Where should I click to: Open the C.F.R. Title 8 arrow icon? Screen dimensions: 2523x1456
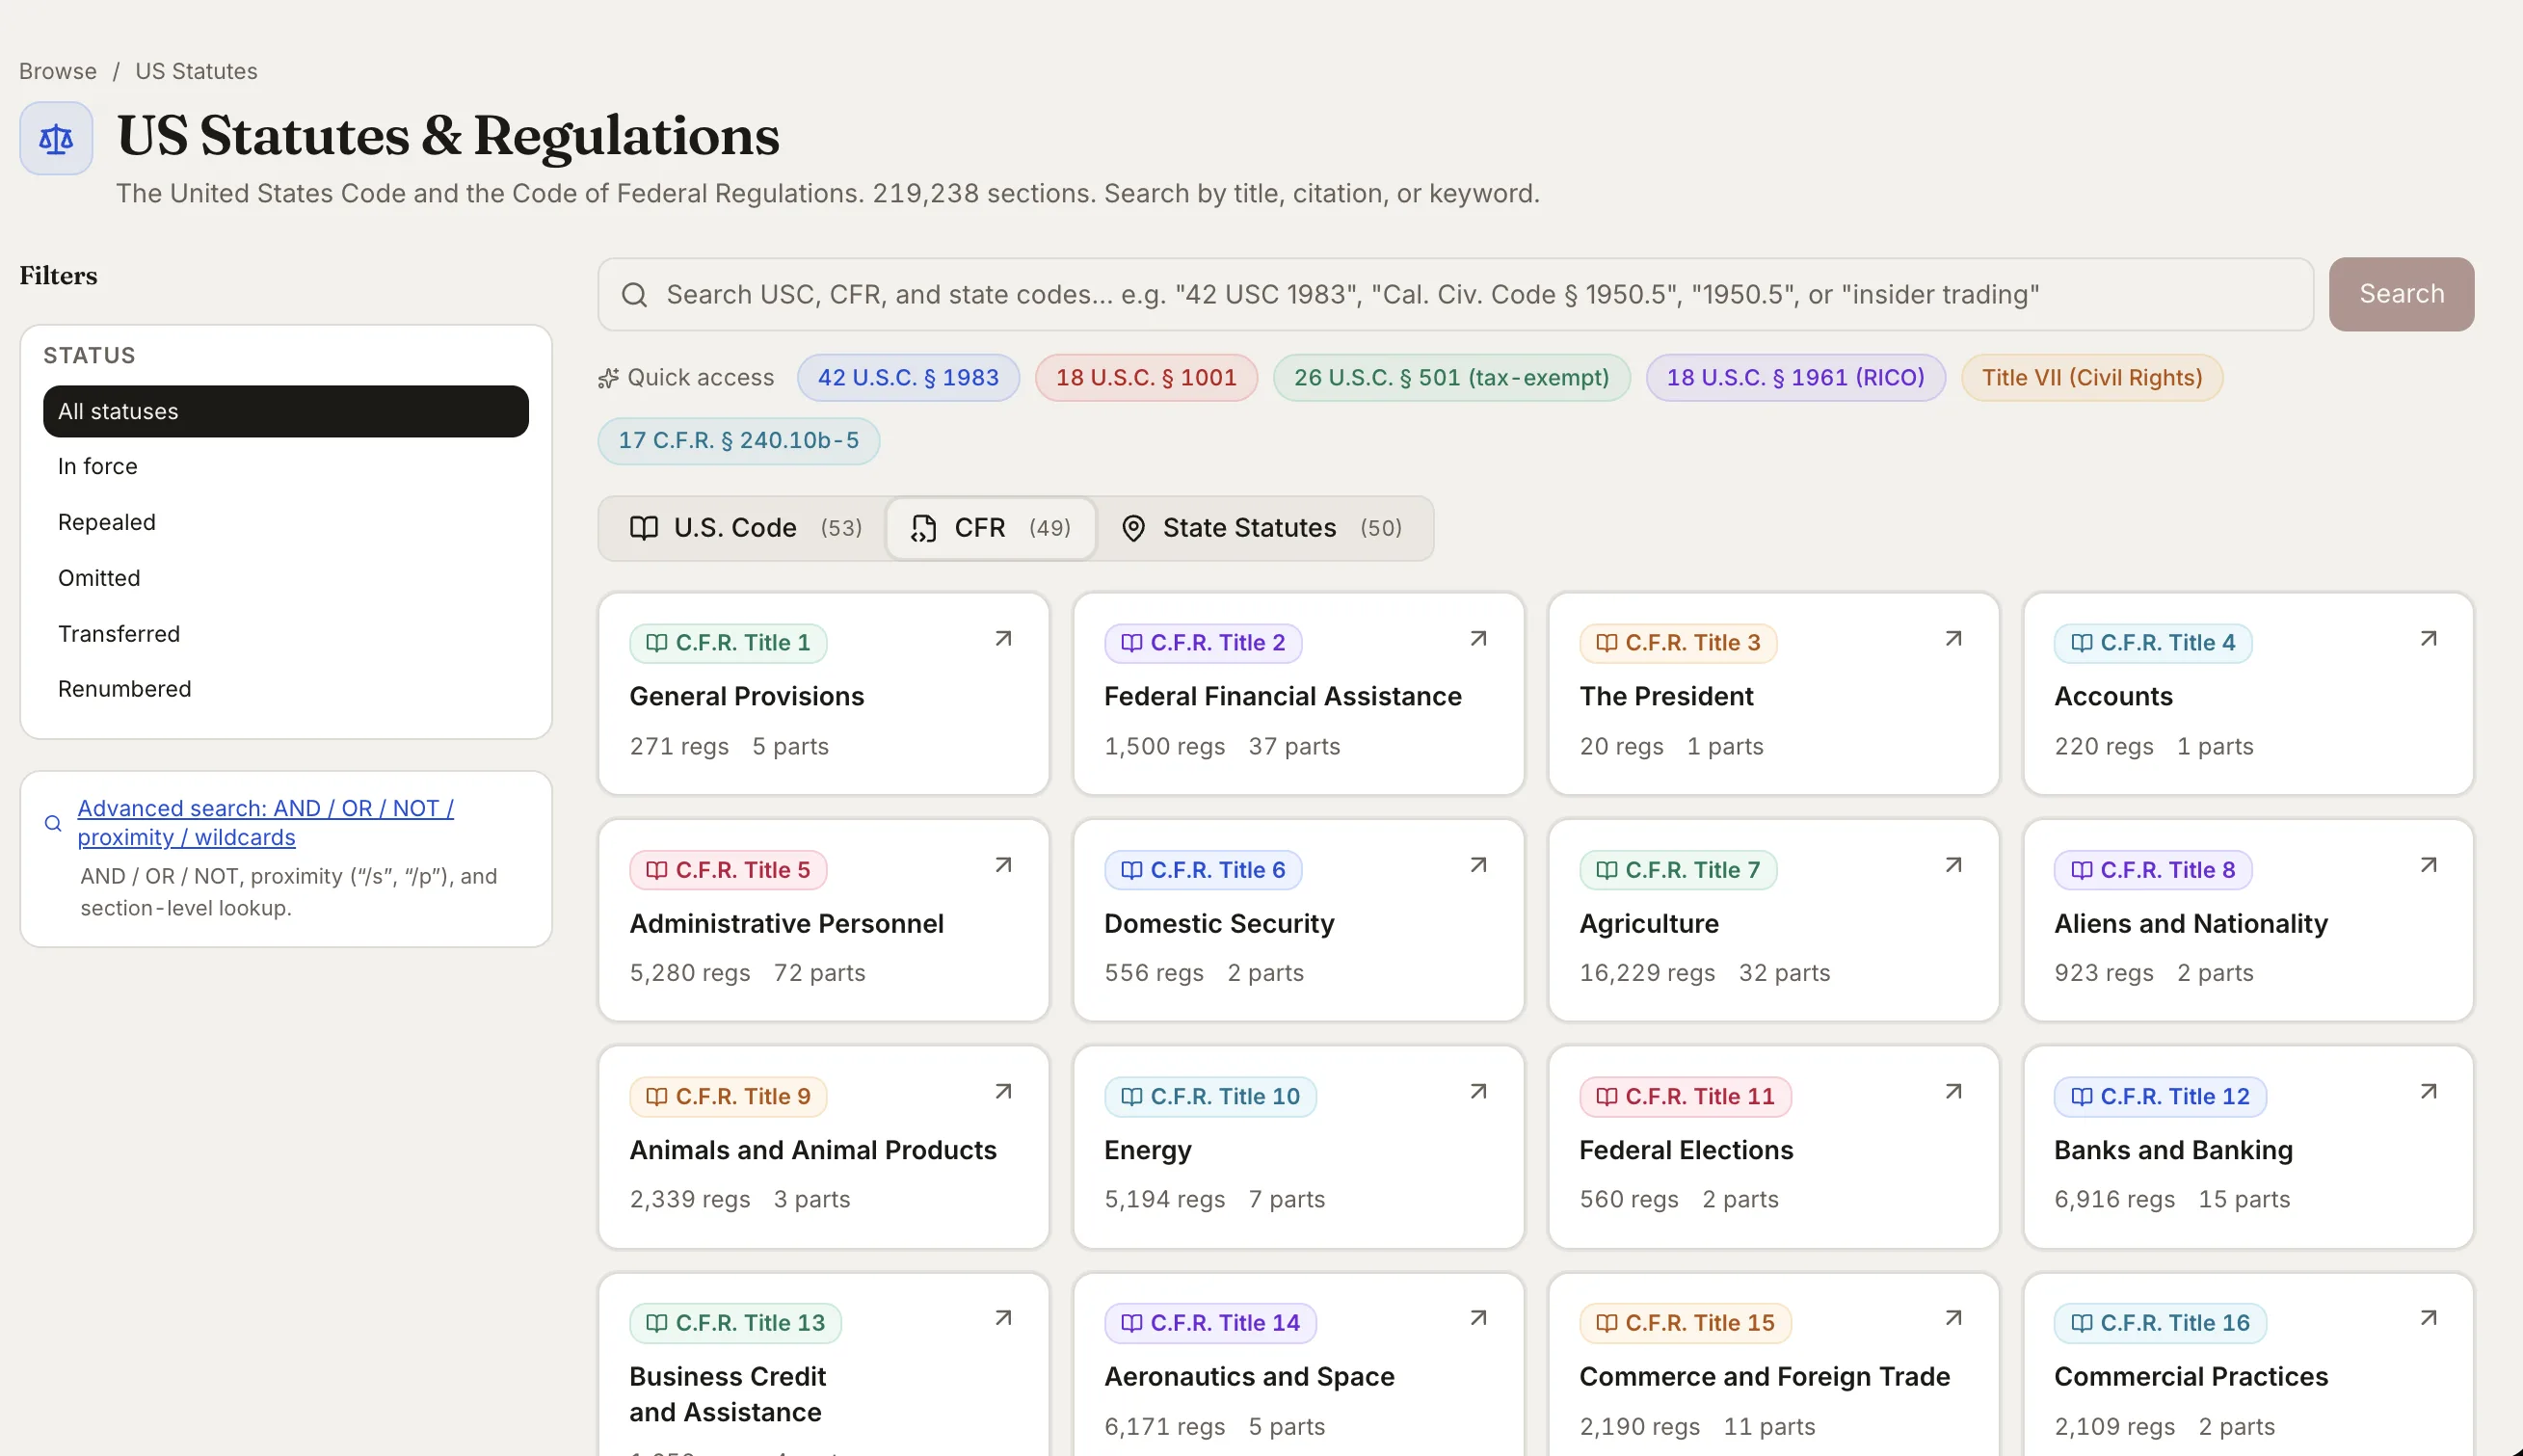coord(2428,865)
